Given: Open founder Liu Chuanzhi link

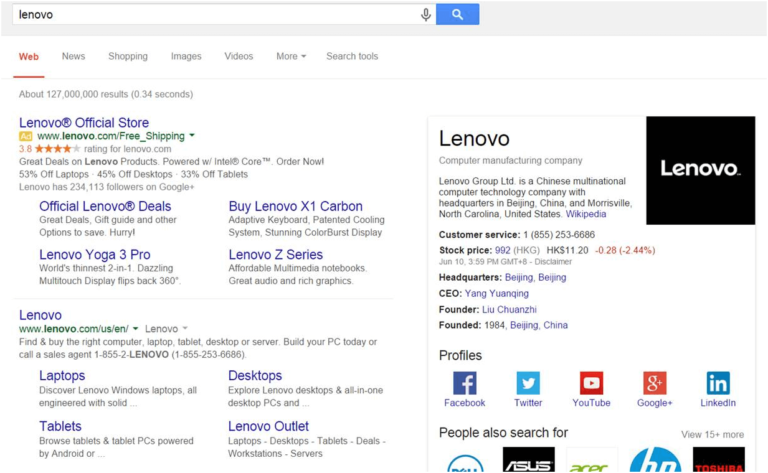Looking at the screenshot, I should point(509,309).
